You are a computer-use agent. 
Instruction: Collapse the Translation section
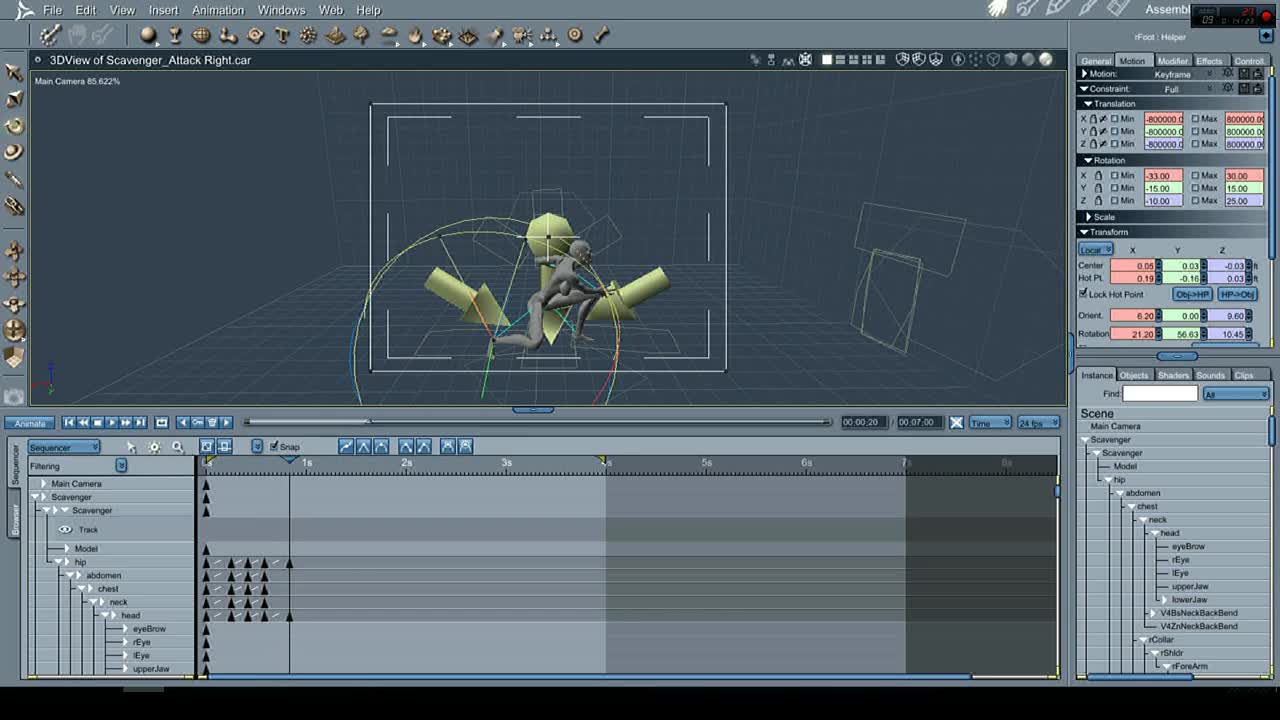click(x=1088, y=104)
